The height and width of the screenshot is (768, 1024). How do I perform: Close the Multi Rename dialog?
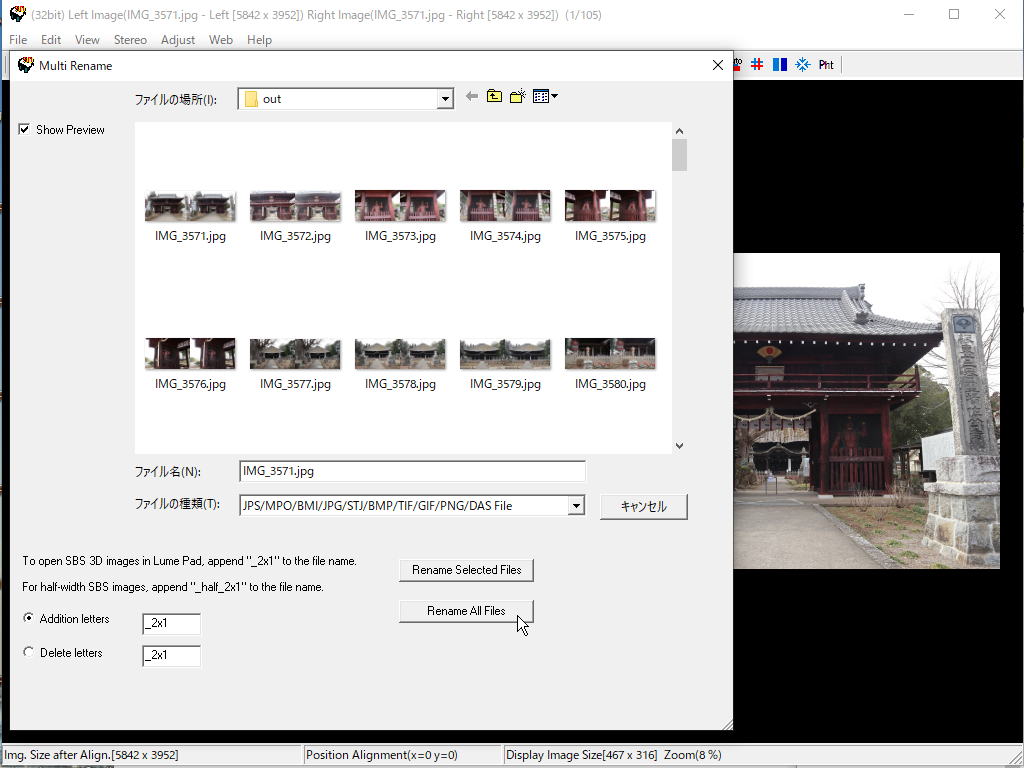[x=718, y=65]
